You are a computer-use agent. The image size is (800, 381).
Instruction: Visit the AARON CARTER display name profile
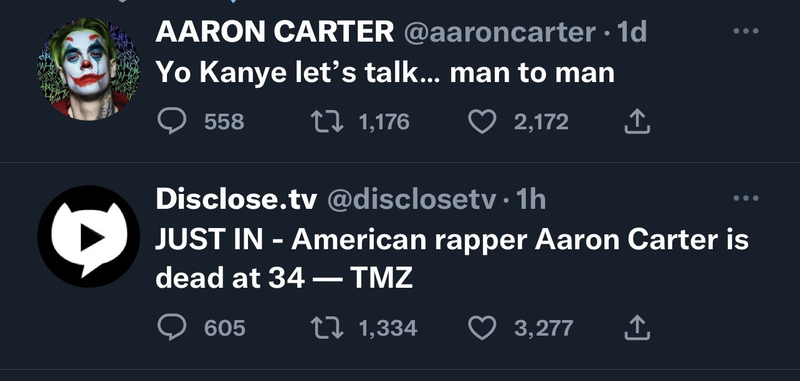coord(275,32)
